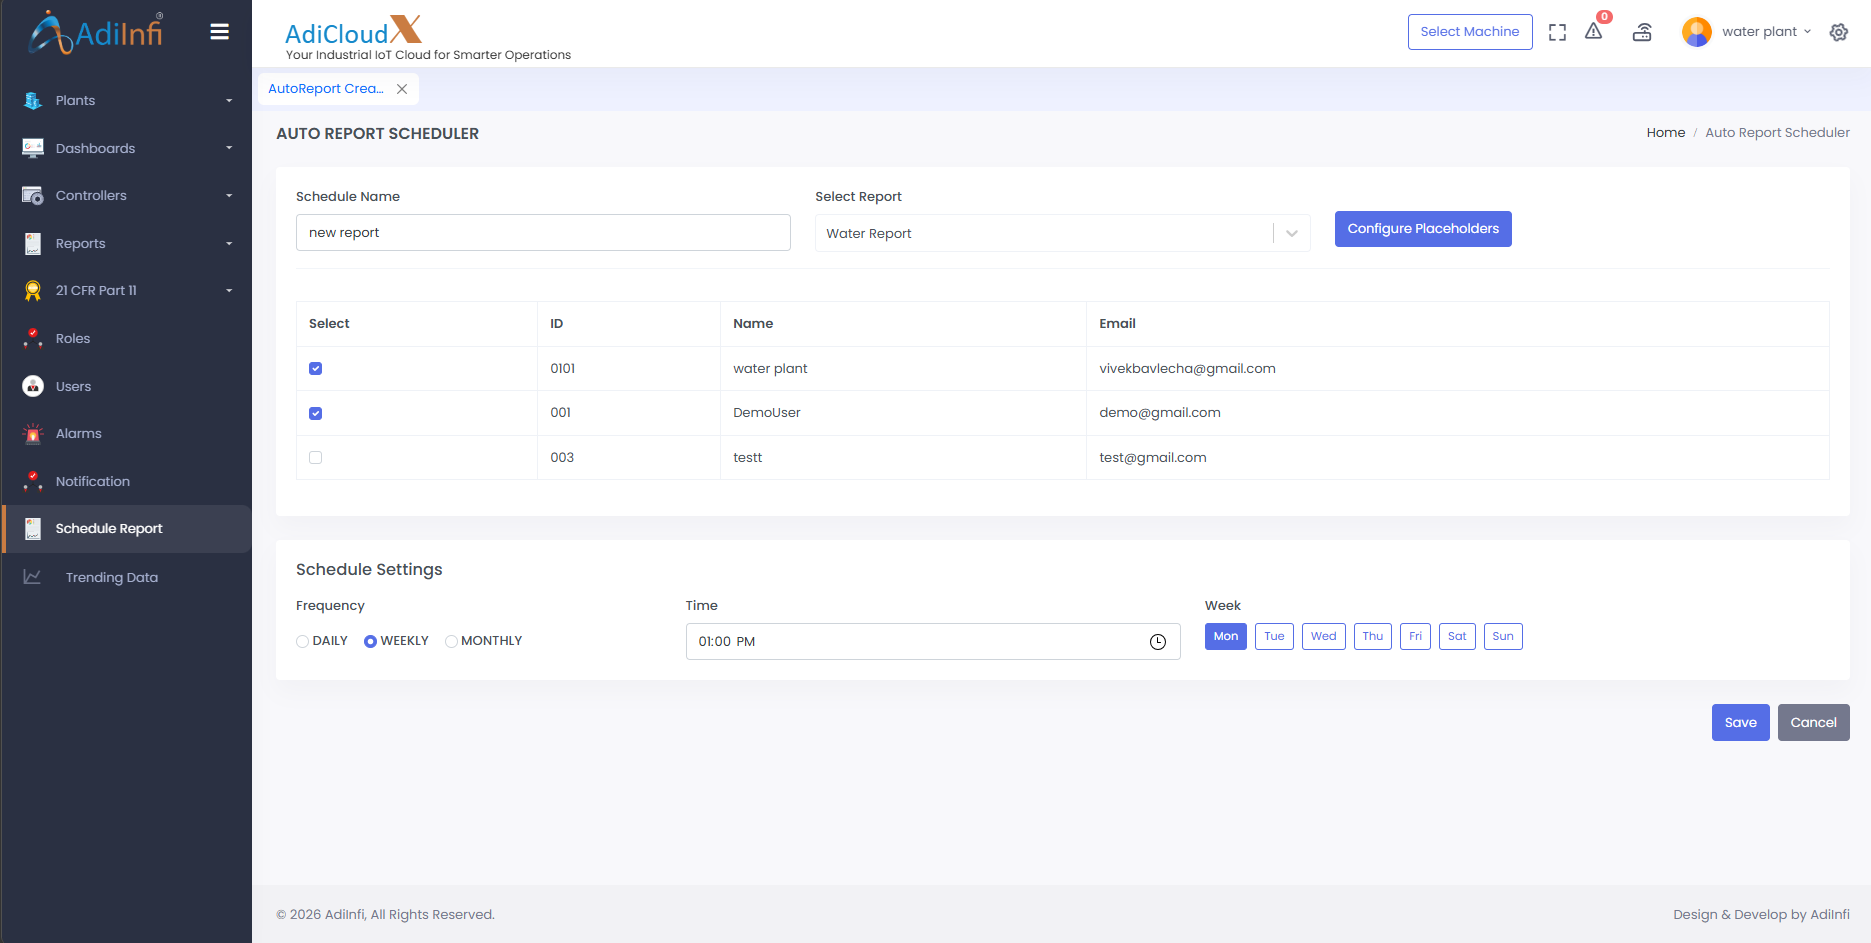Open Trending Data chart icon in sidebar
The height and width of the screenshot is (943, 1871).
tap(33, 577)
